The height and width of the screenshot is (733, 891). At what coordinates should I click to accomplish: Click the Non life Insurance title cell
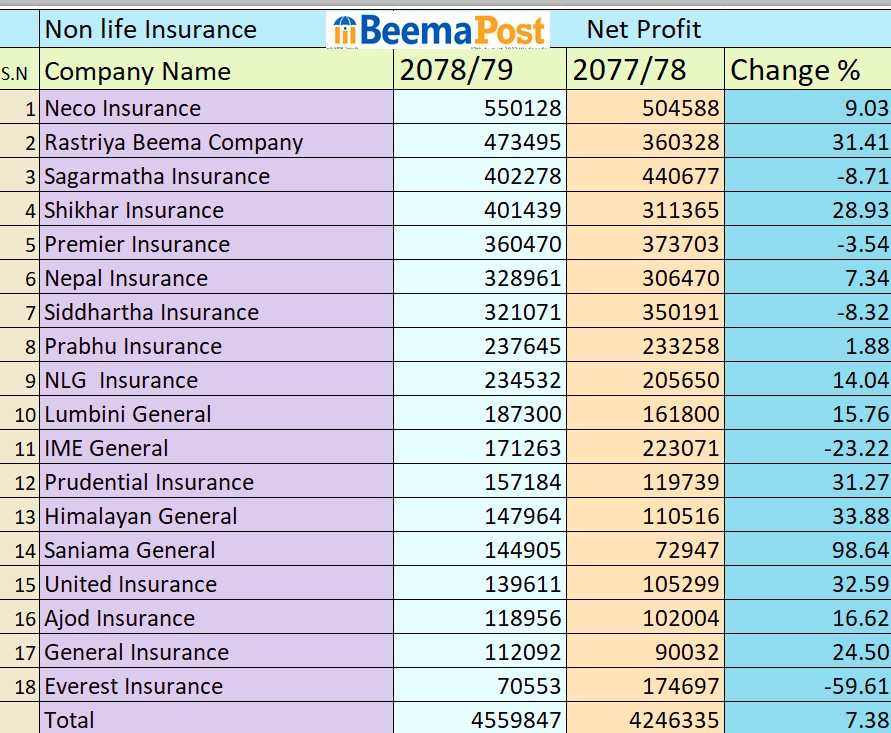click(x=151, y=30)
